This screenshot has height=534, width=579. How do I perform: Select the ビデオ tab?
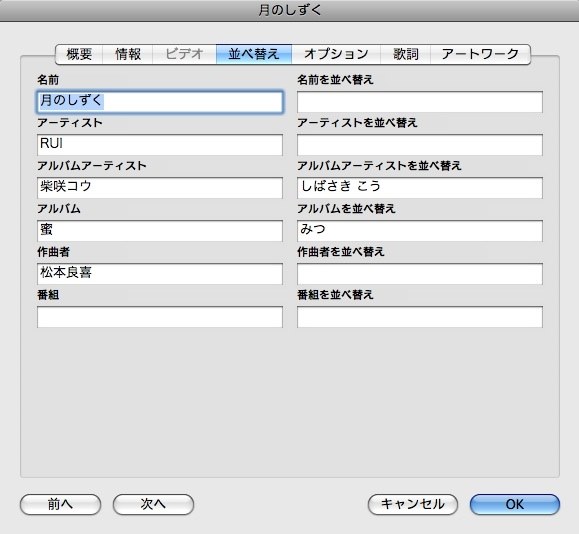184,54
